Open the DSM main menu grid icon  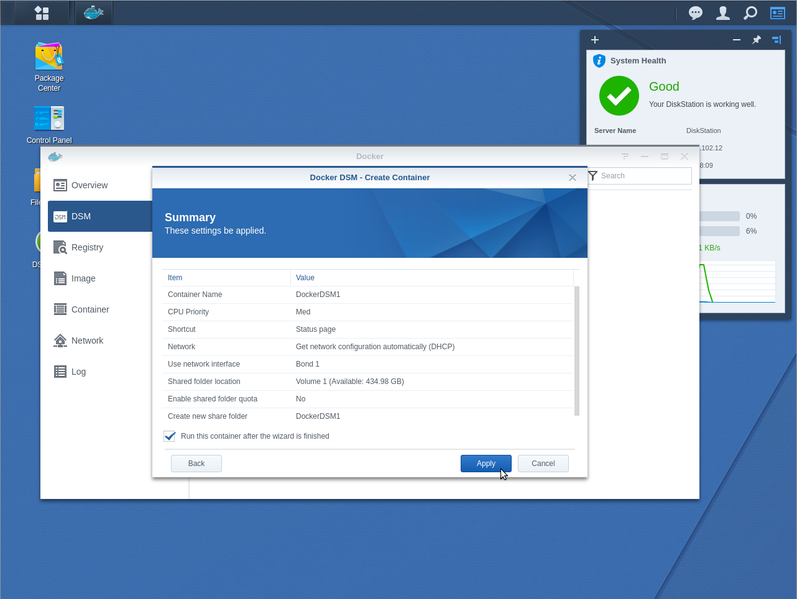coord(42,13)
